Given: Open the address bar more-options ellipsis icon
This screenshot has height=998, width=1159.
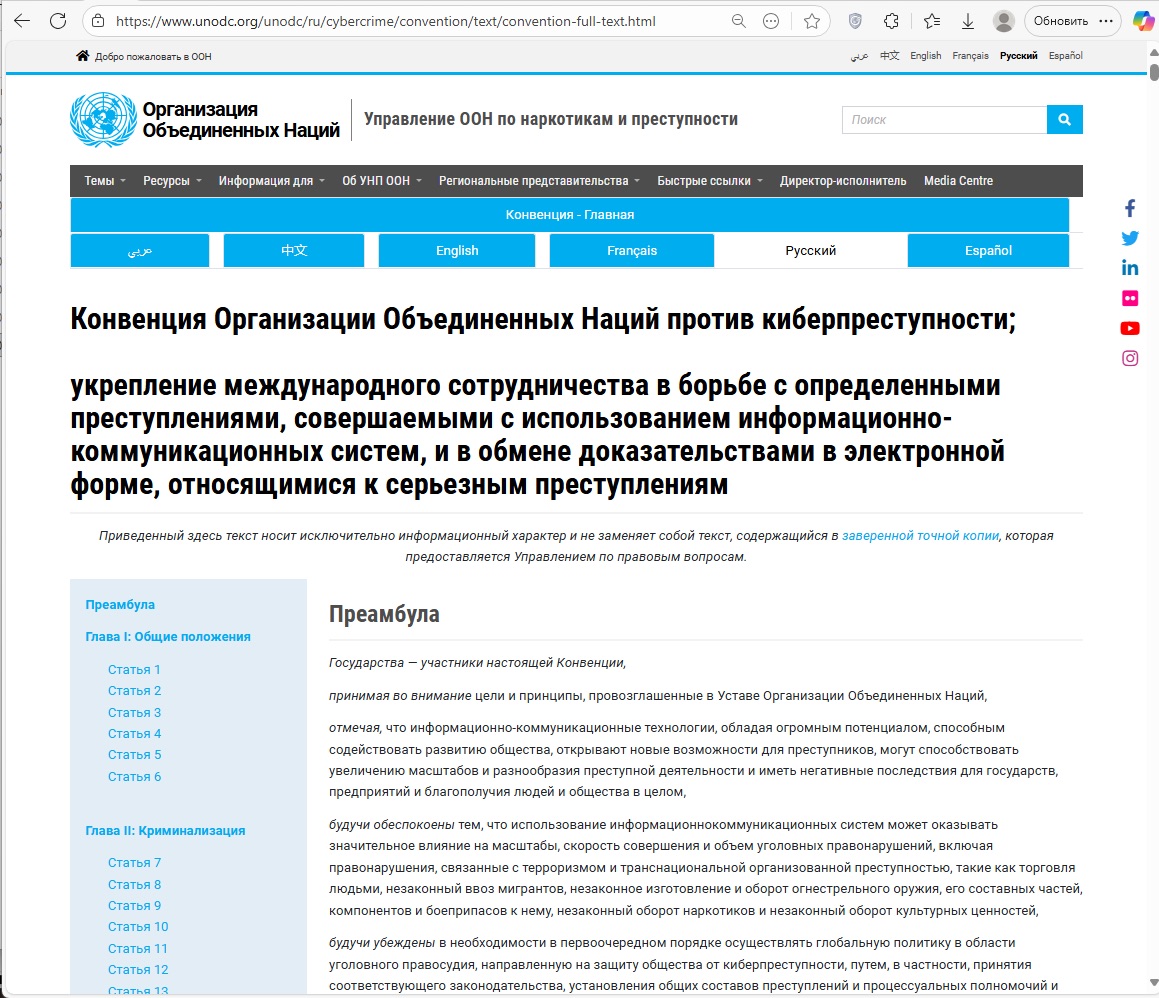Looking at the screenshot, I should pyautogui.click(x=771, y=21).
